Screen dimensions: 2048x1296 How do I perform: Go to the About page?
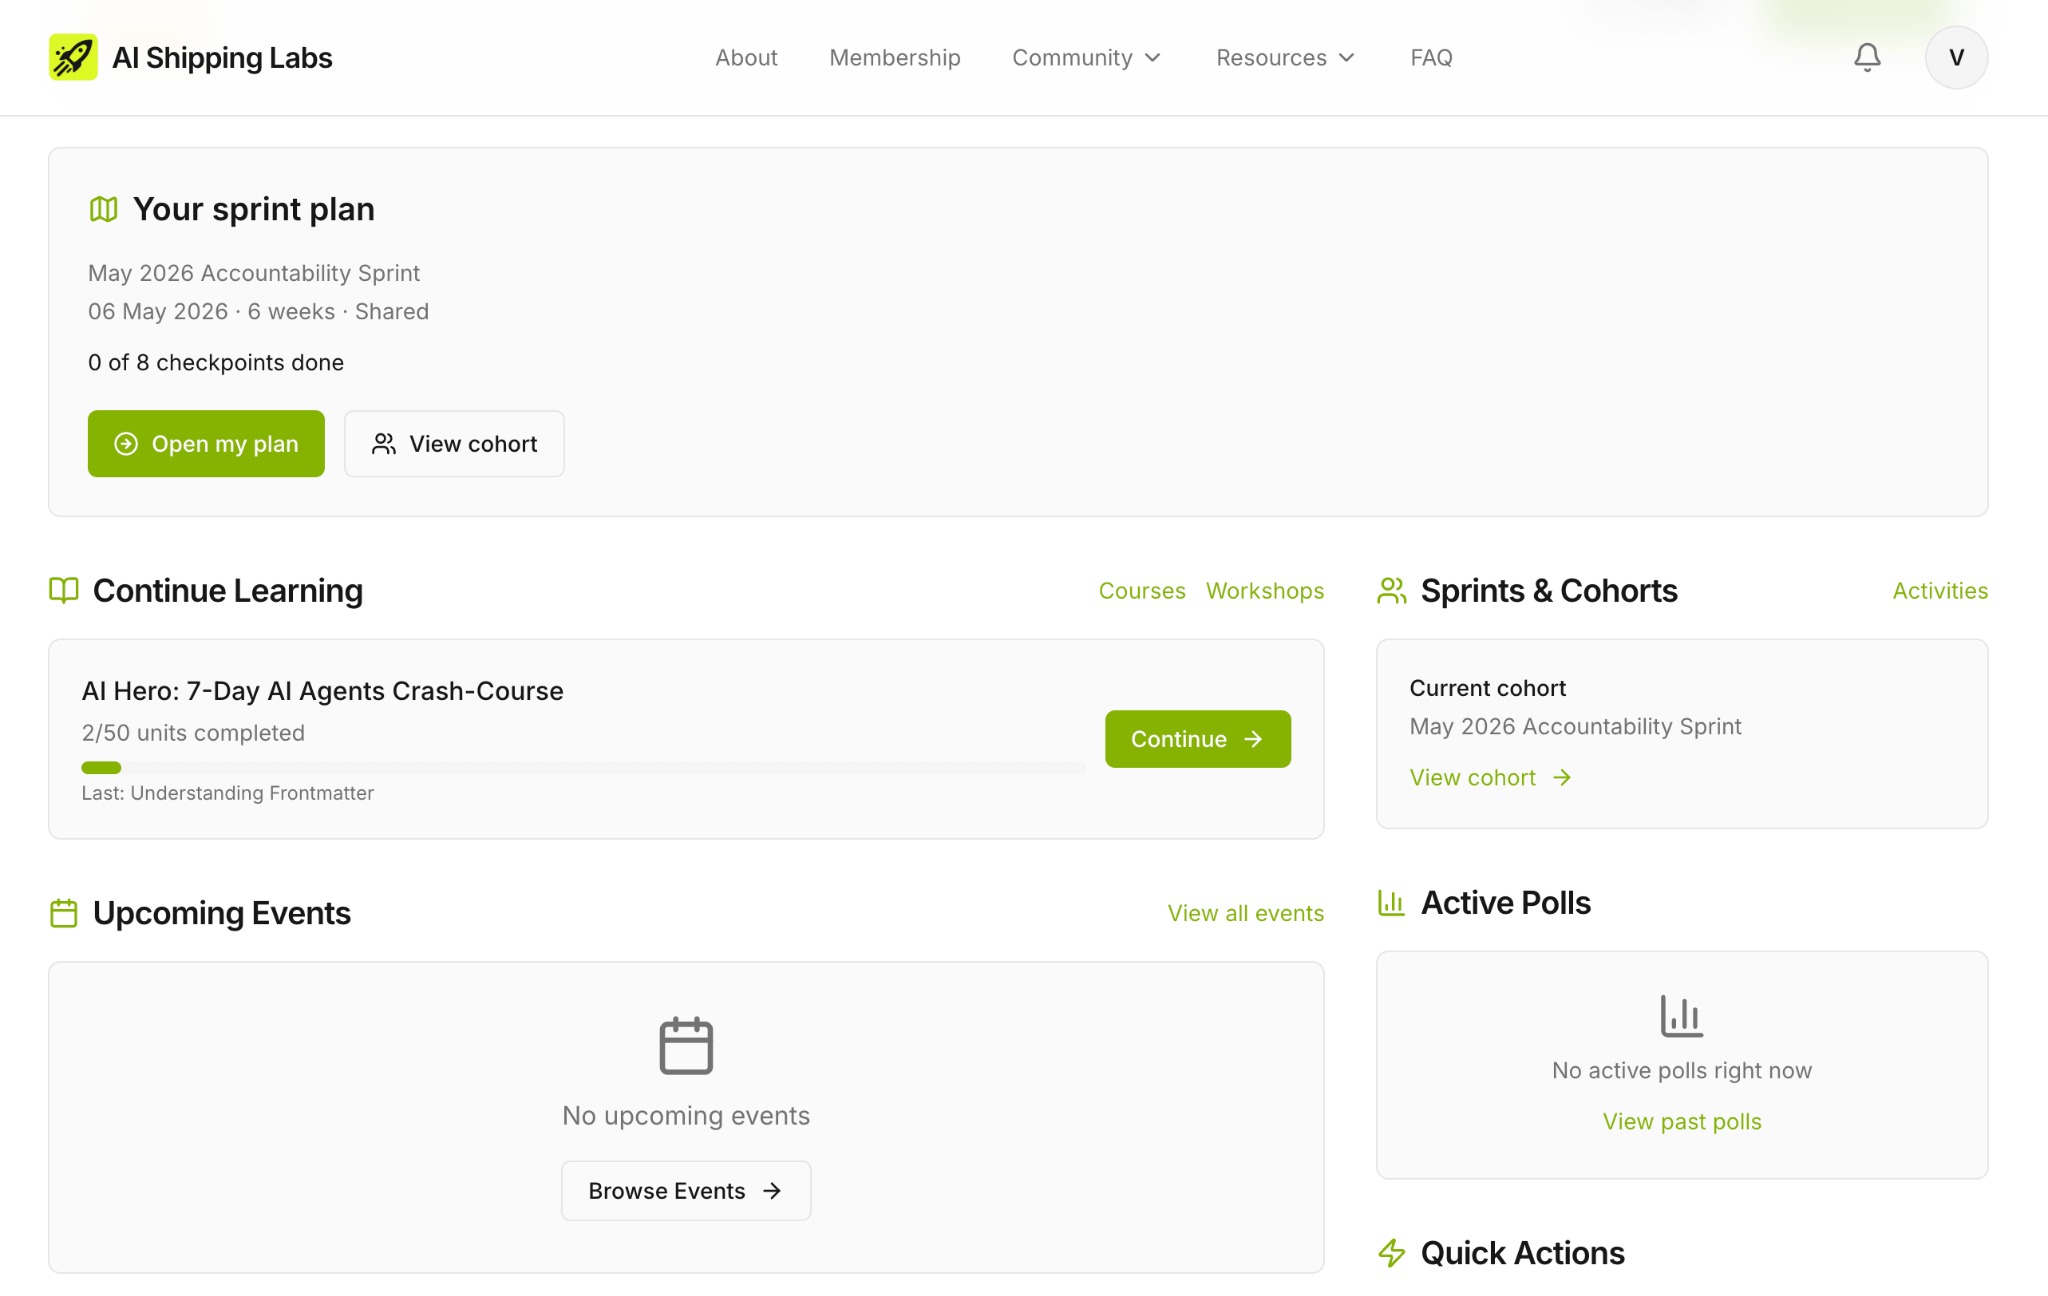746,58
